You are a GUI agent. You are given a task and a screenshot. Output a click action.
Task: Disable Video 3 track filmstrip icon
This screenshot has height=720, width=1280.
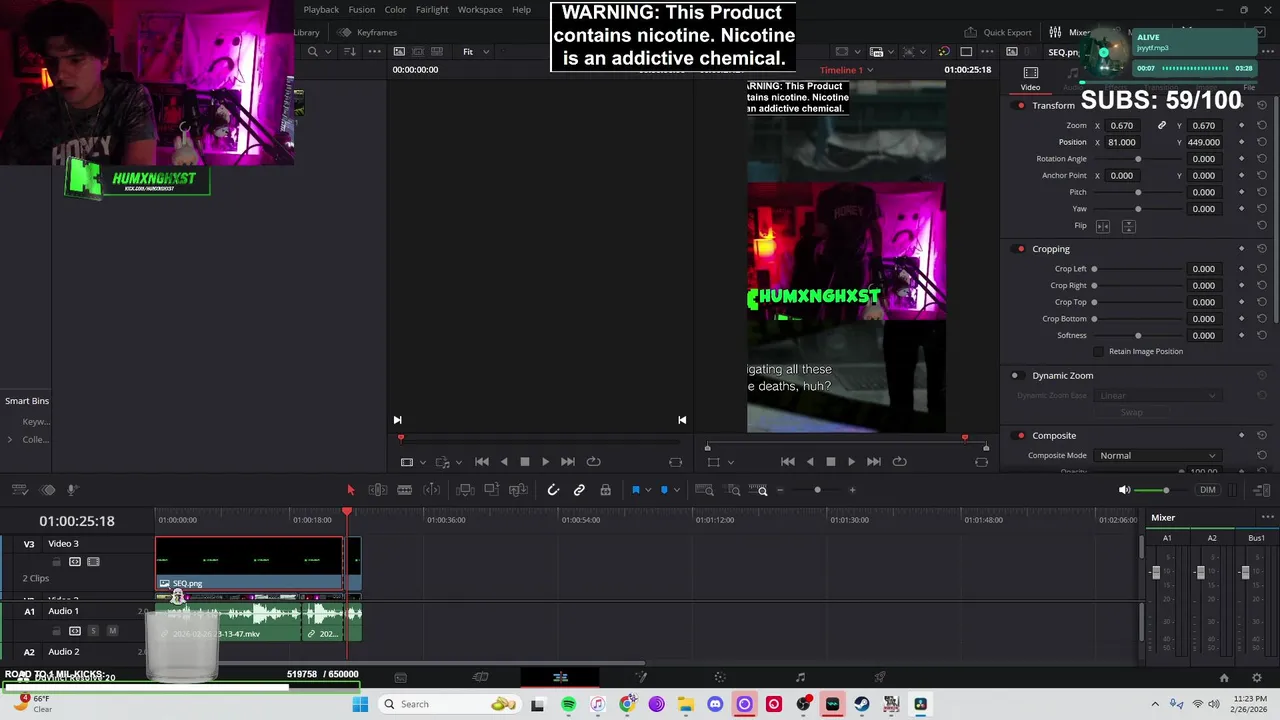tap(93, 562)
